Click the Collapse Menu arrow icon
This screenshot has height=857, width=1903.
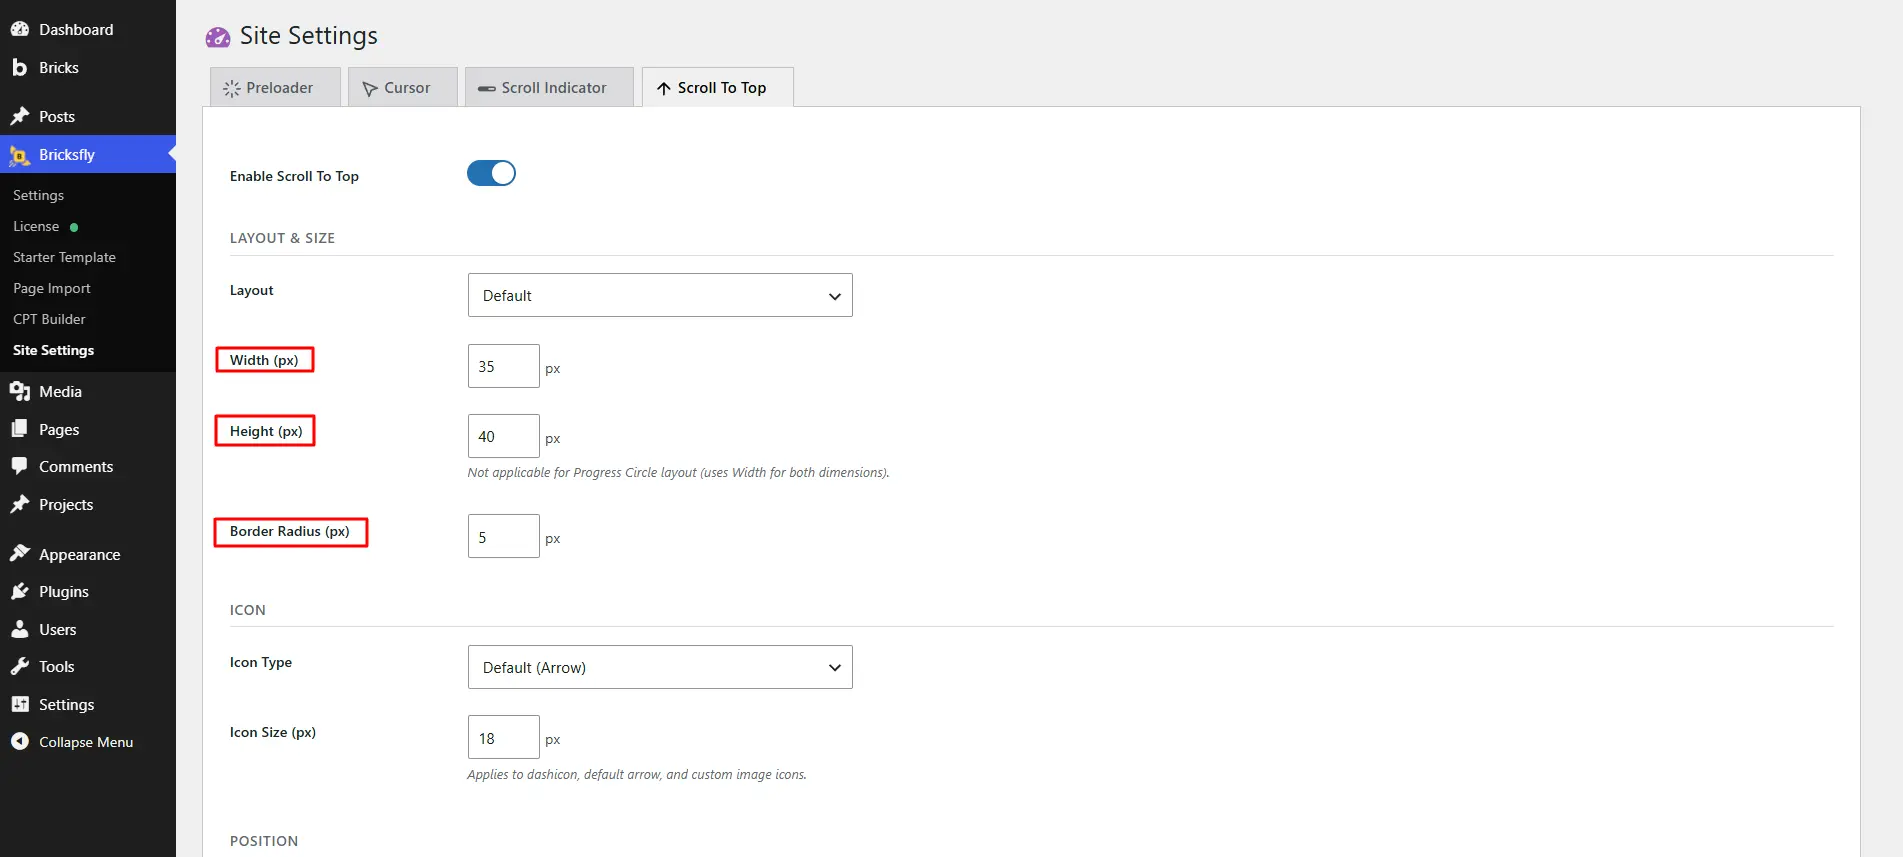coord(19,742)
